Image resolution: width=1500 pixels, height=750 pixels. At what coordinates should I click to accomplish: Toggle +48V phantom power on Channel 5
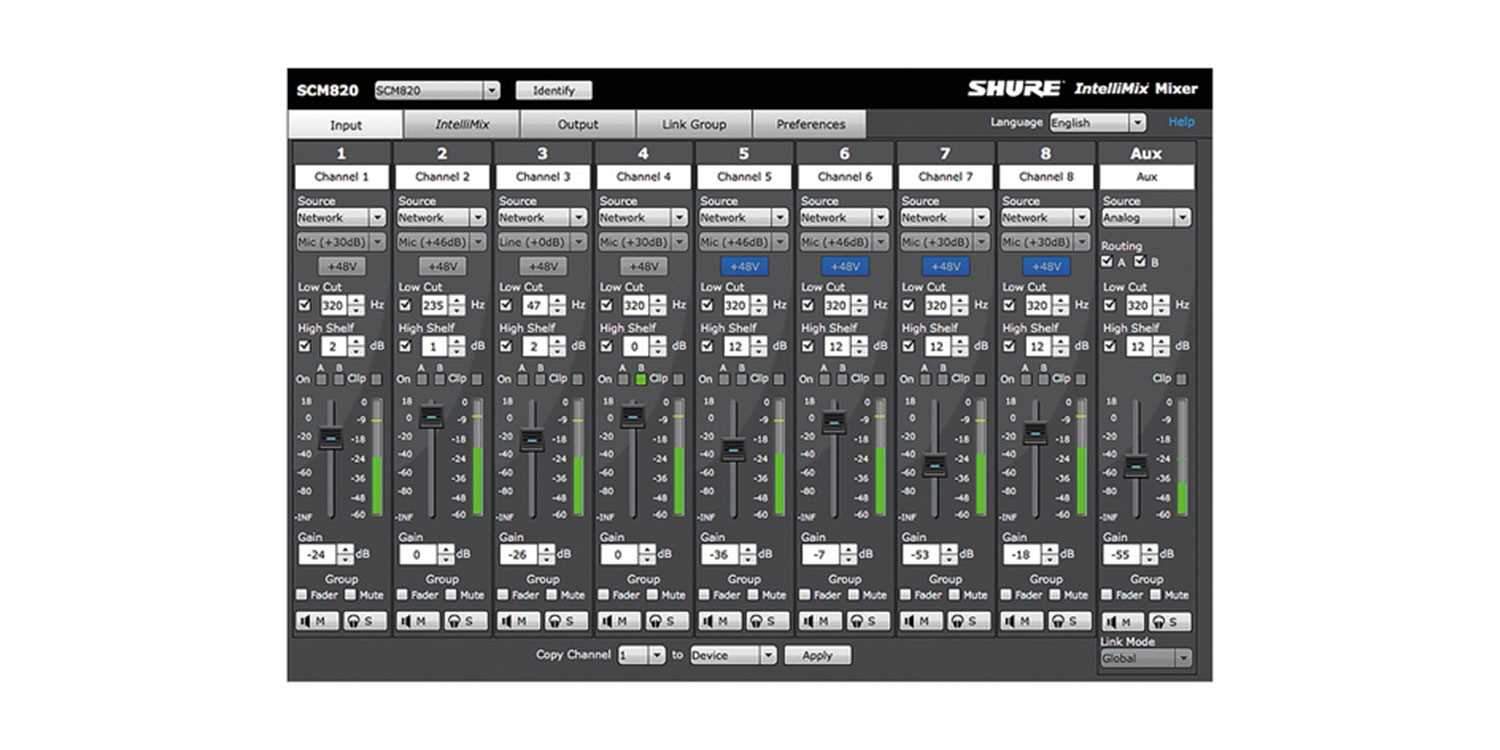point(744,267)
